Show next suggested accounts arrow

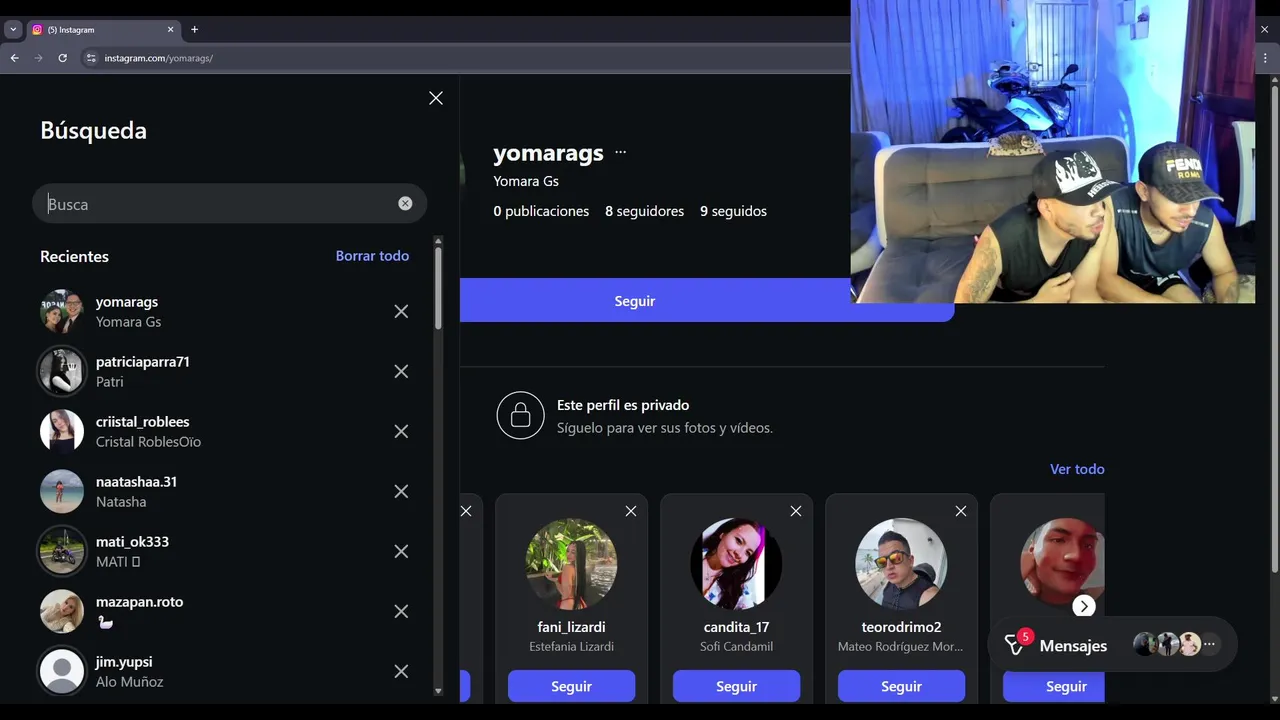pos(1084,606)
